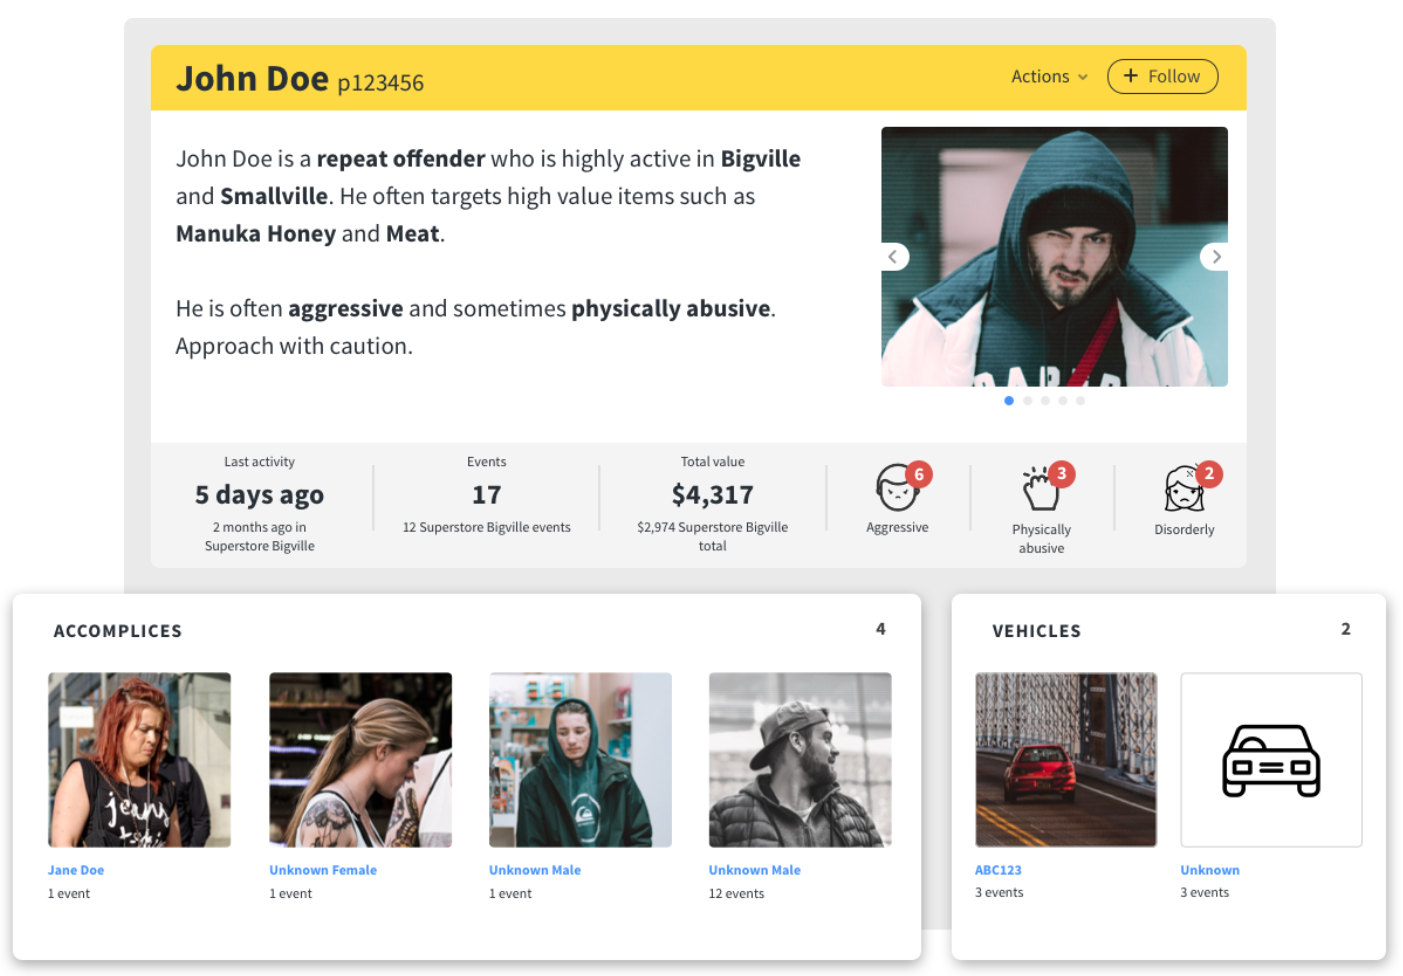Click the Disorderly behavior icon
1403x976 pixels.
tap(1183, 490)
